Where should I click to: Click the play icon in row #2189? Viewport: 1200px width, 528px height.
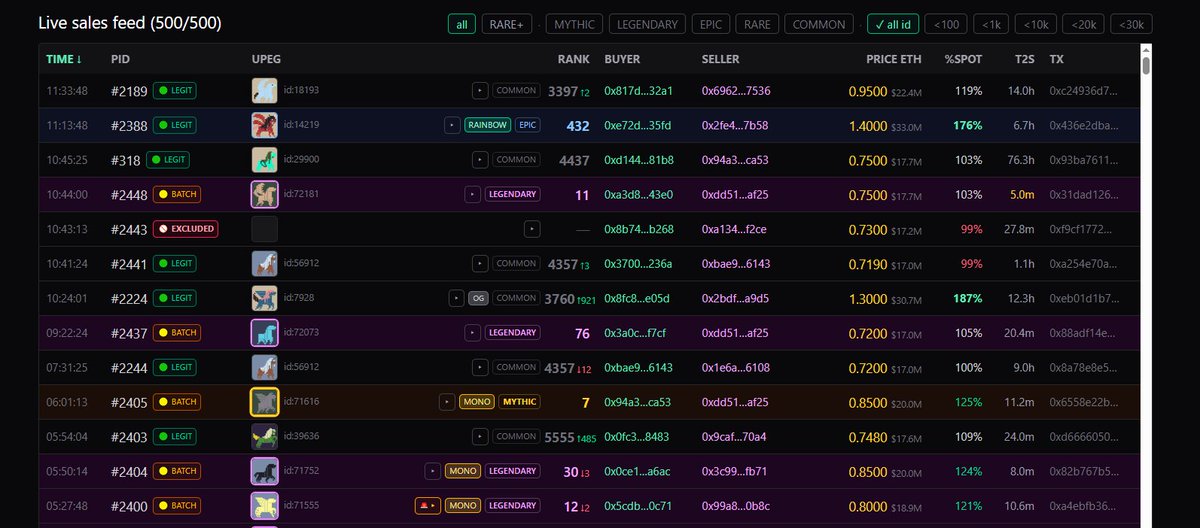coord(480,91)
